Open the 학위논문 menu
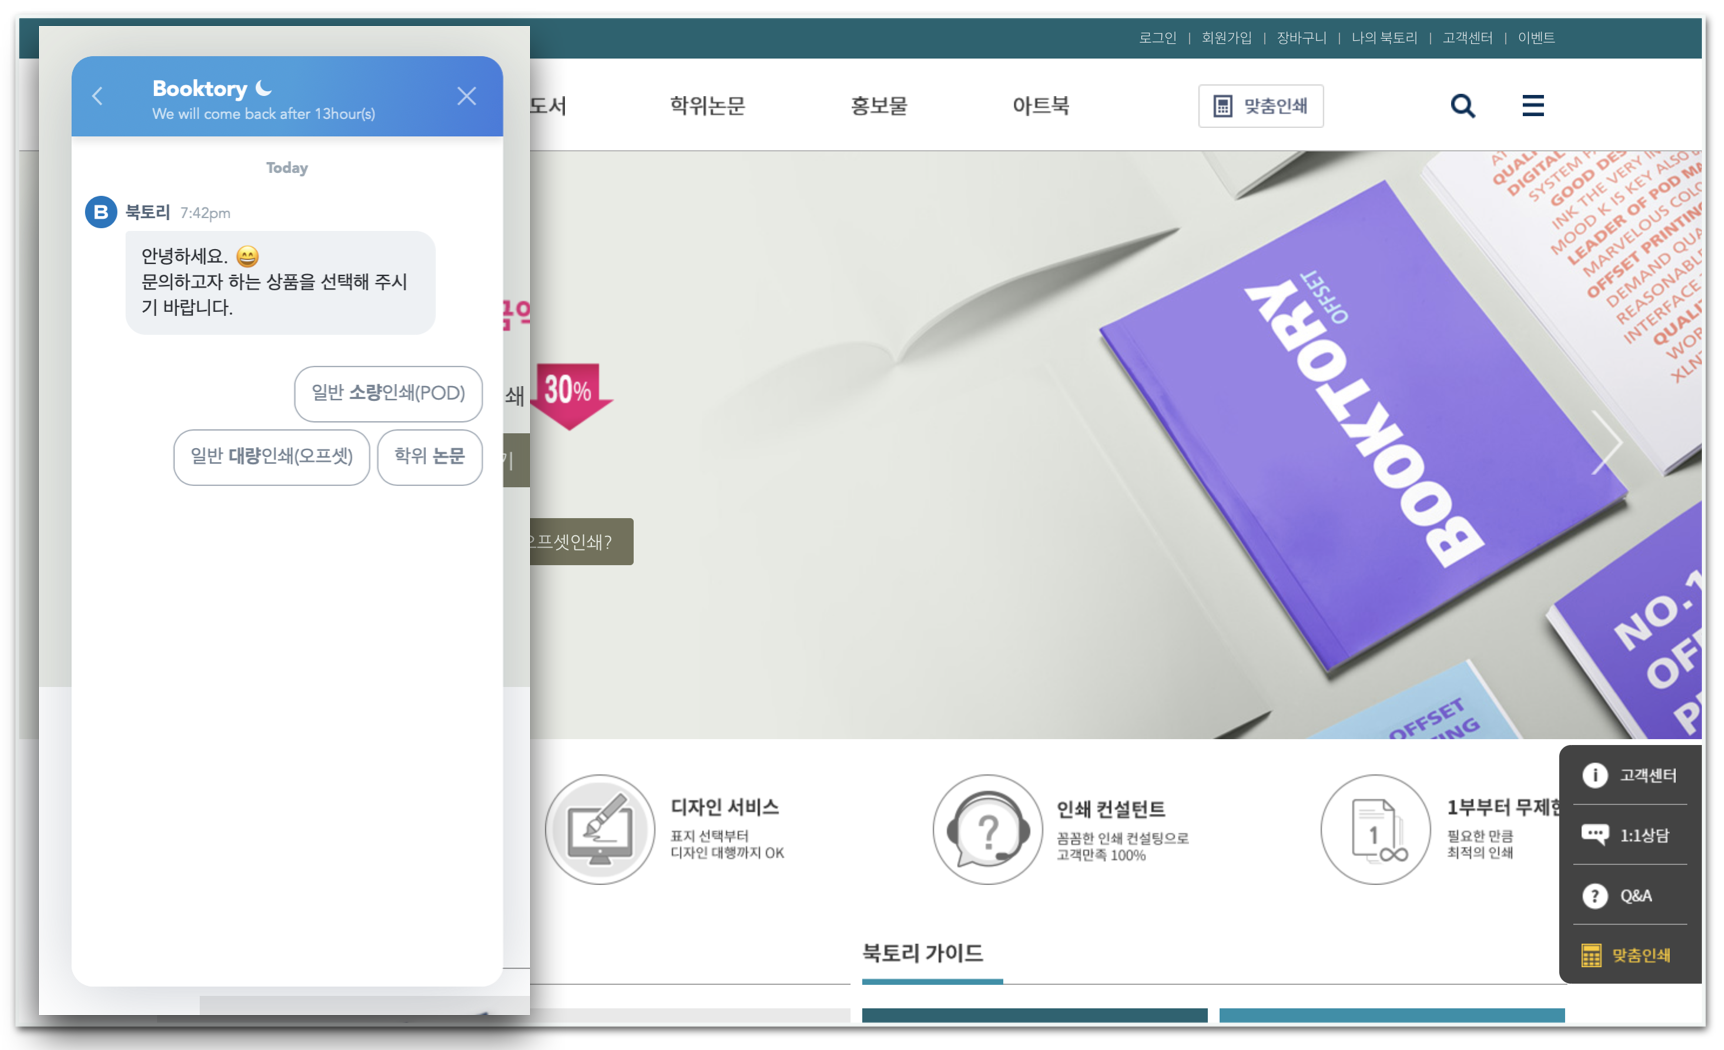This screenshot has height=1050, width=1724. (708, 106)
